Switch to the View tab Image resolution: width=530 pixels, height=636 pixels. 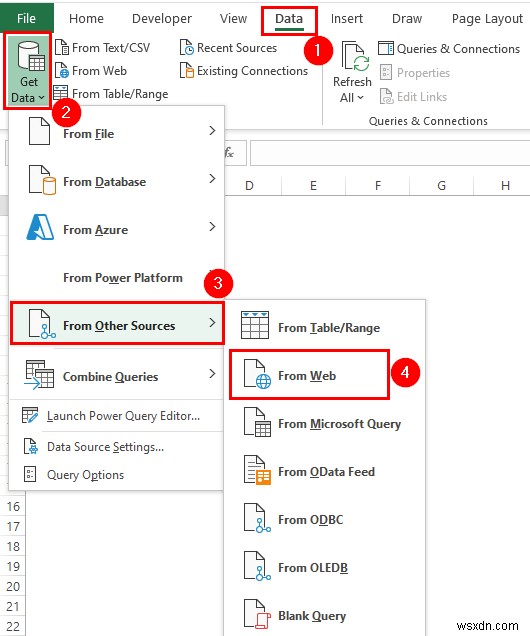(x=233, y=18)
